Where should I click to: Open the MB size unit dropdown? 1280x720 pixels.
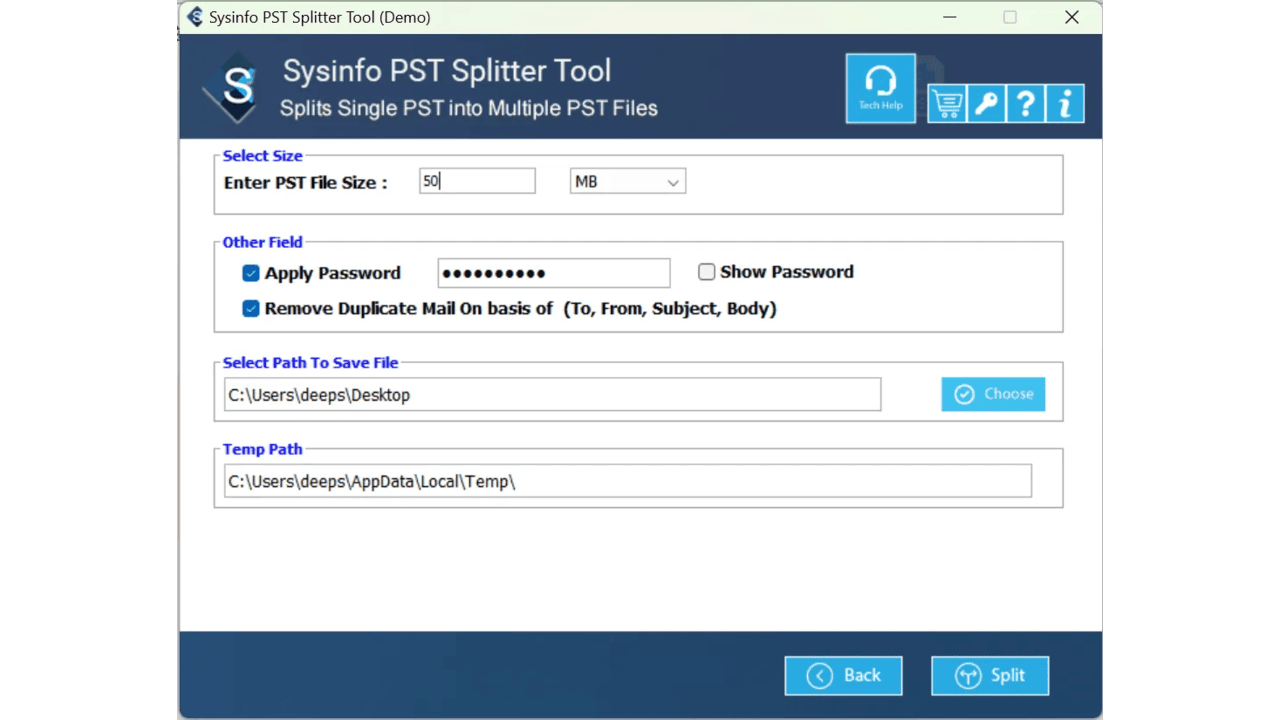click(628, 181)
